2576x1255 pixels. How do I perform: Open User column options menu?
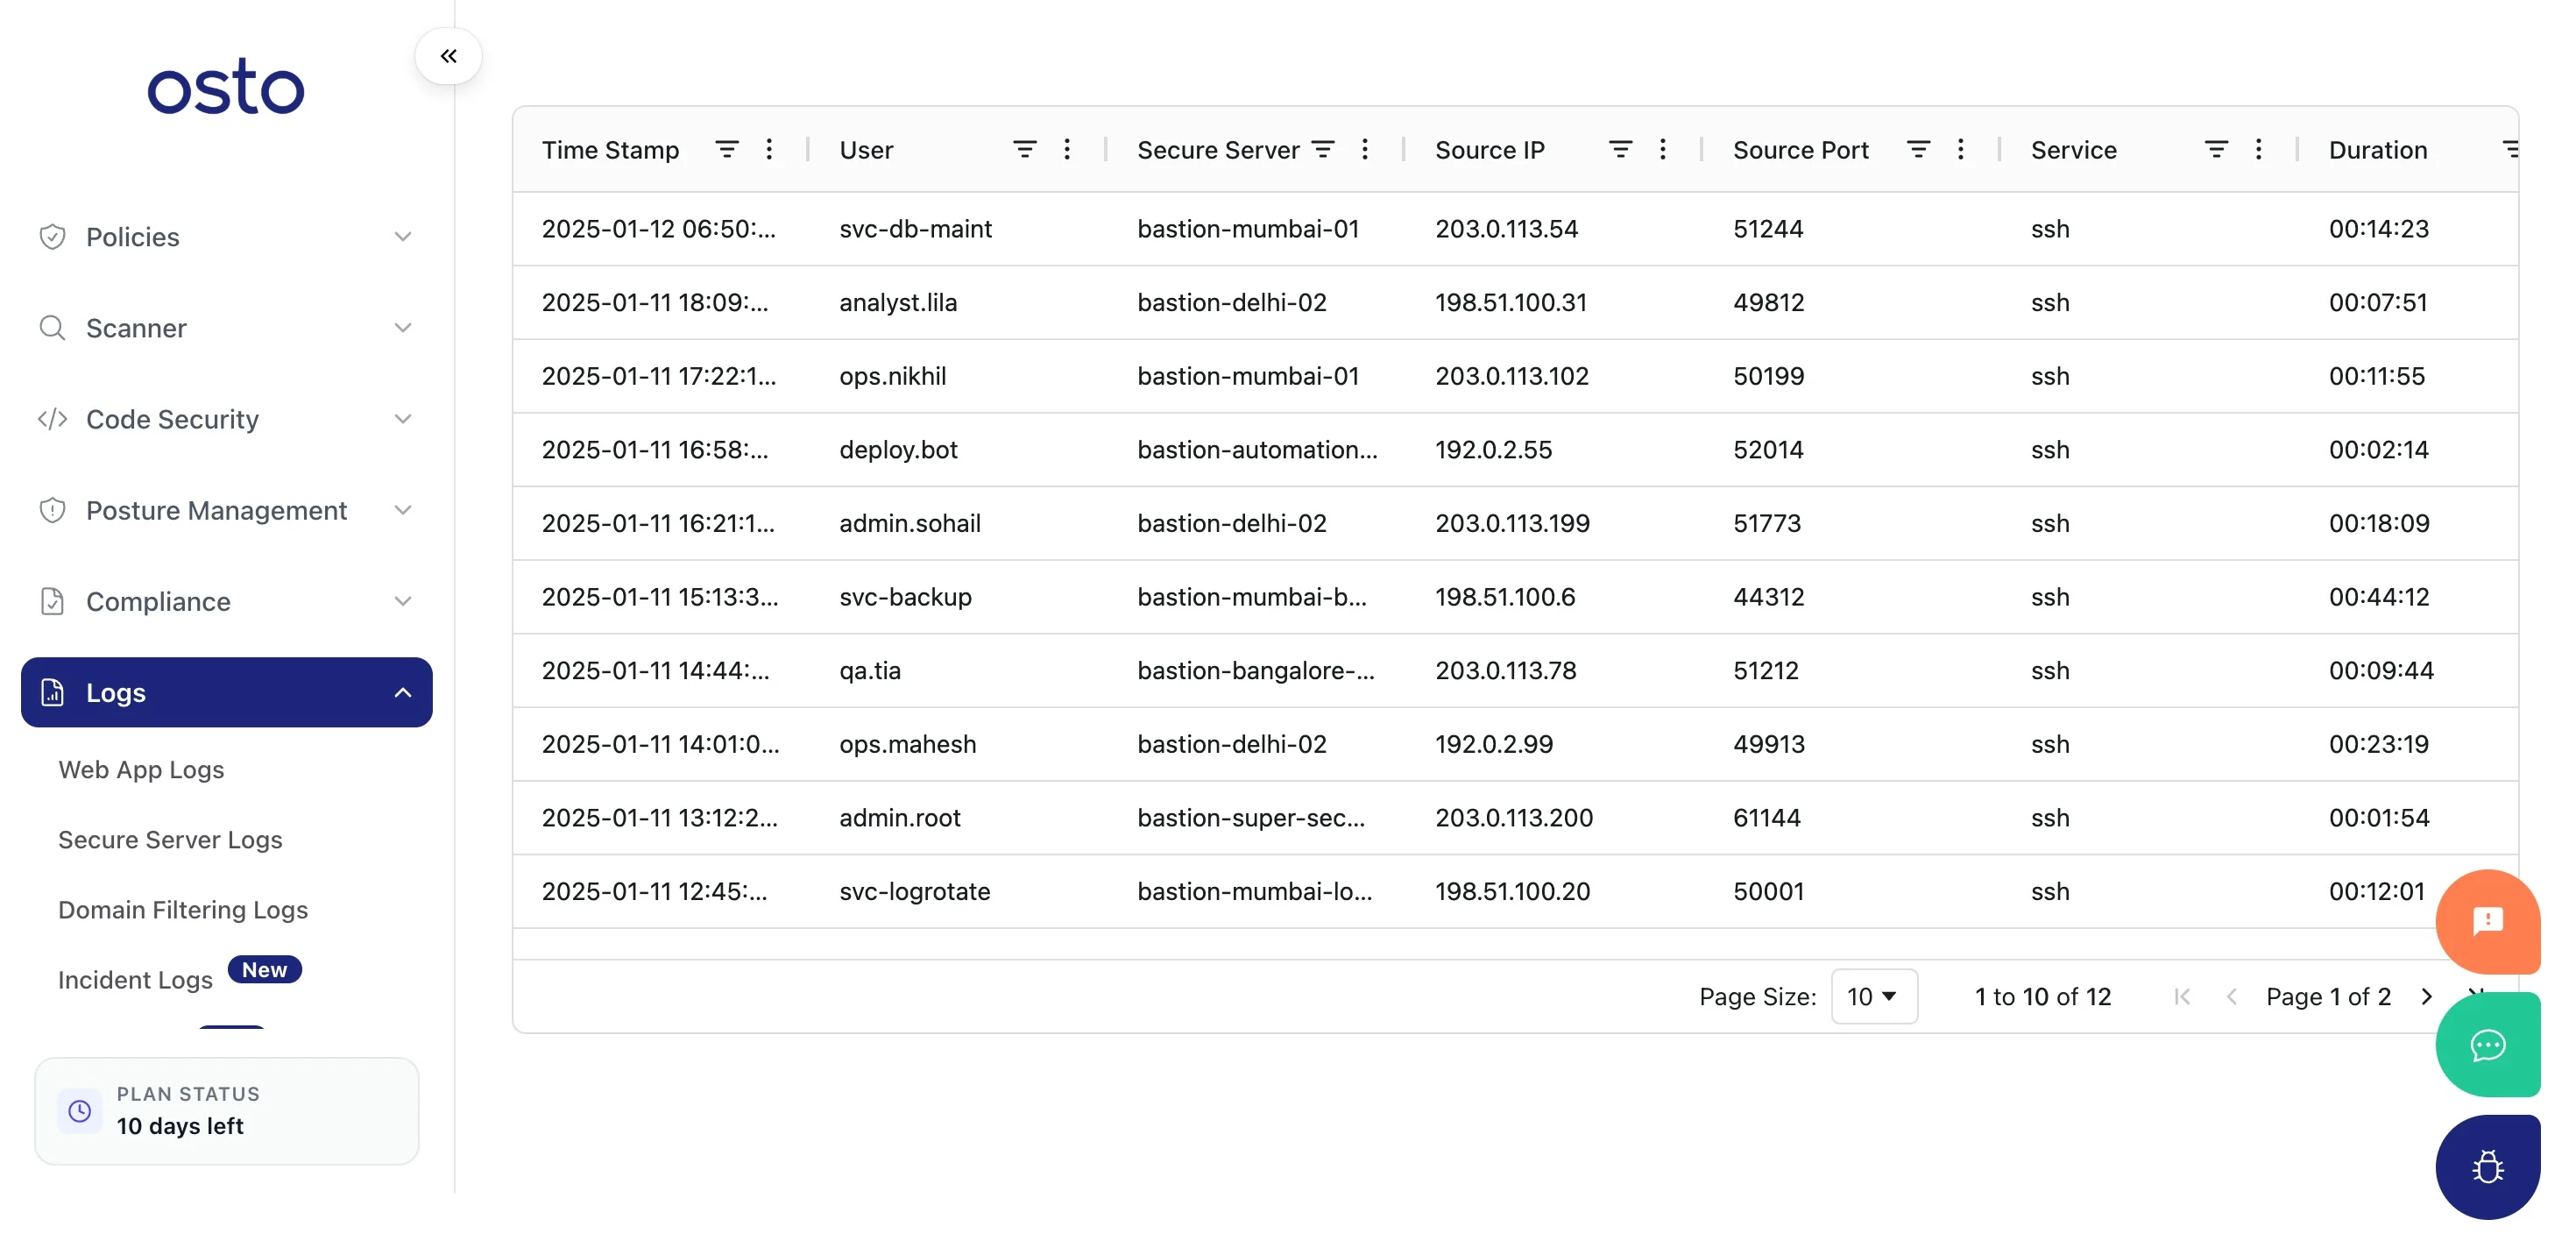(1067, 149)
